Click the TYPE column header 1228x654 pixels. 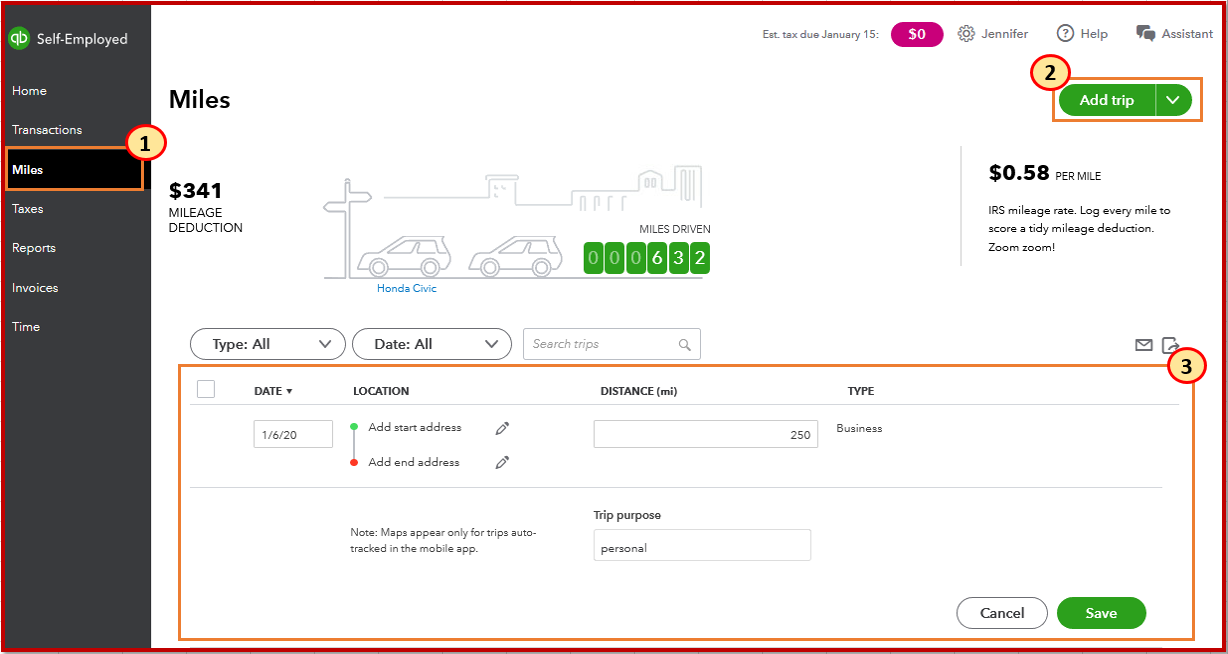[861, 391]
